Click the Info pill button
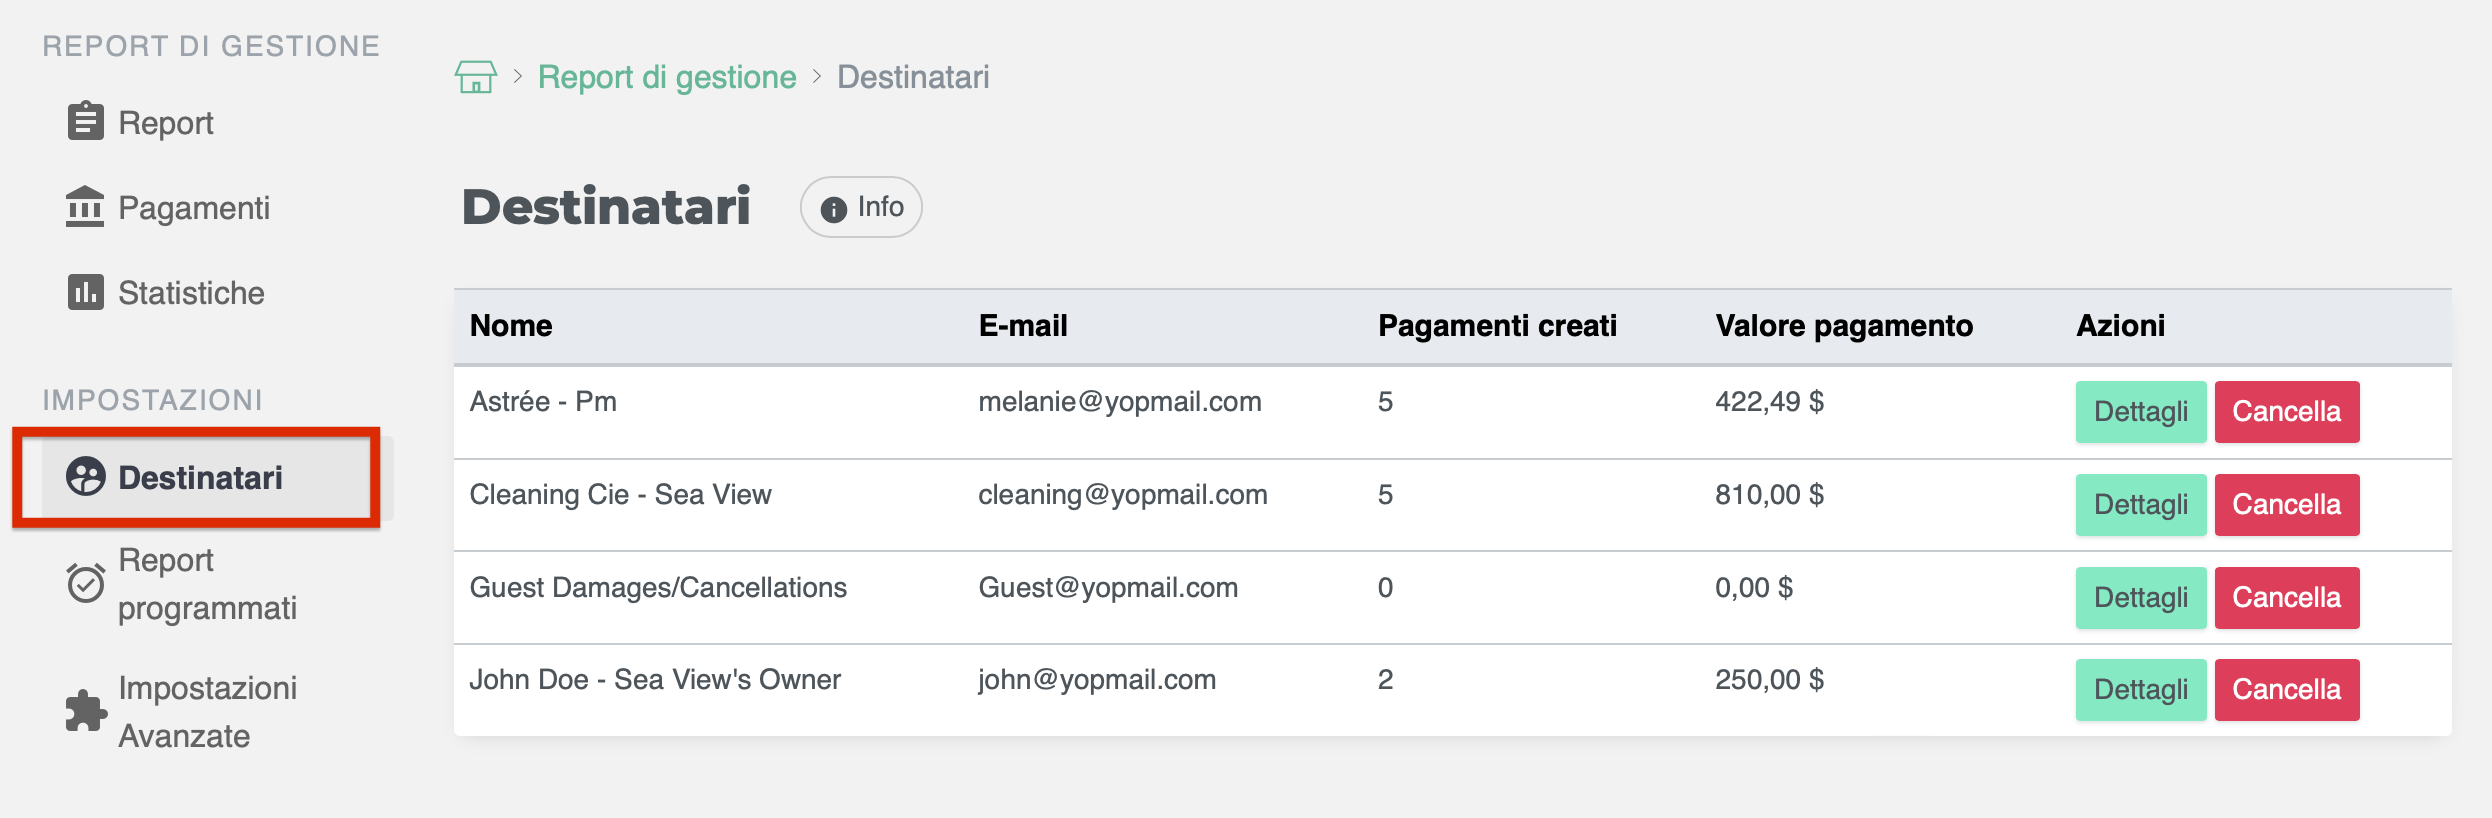The height and width of the screenshot is (818, 2492). 861,207
